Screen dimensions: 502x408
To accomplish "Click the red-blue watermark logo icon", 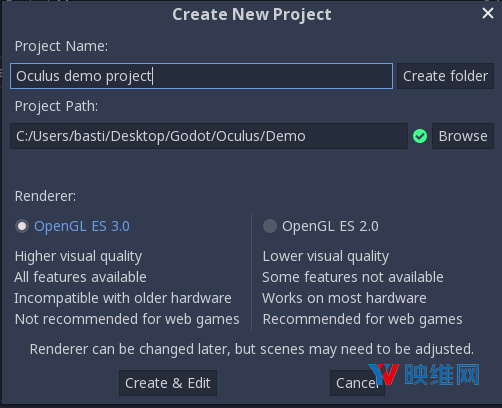I will 384,374.
